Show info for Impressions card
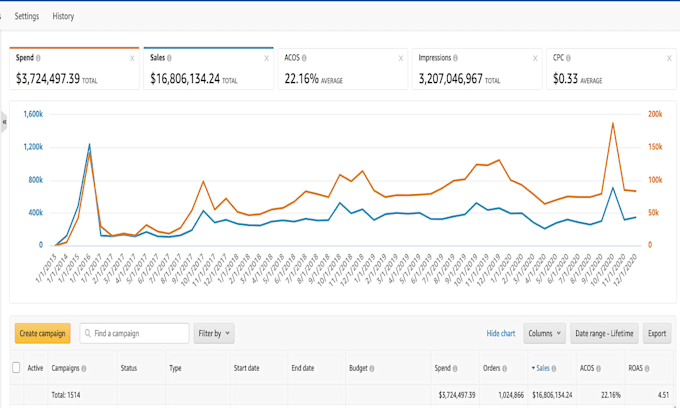 coord(455,58)
